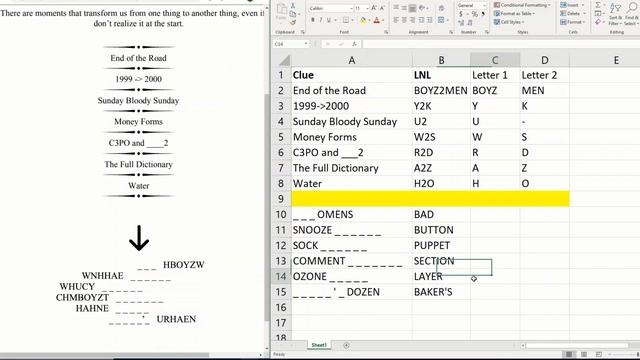
Task: Click the New Sheet plus button
Action: (x=346, y=345)
